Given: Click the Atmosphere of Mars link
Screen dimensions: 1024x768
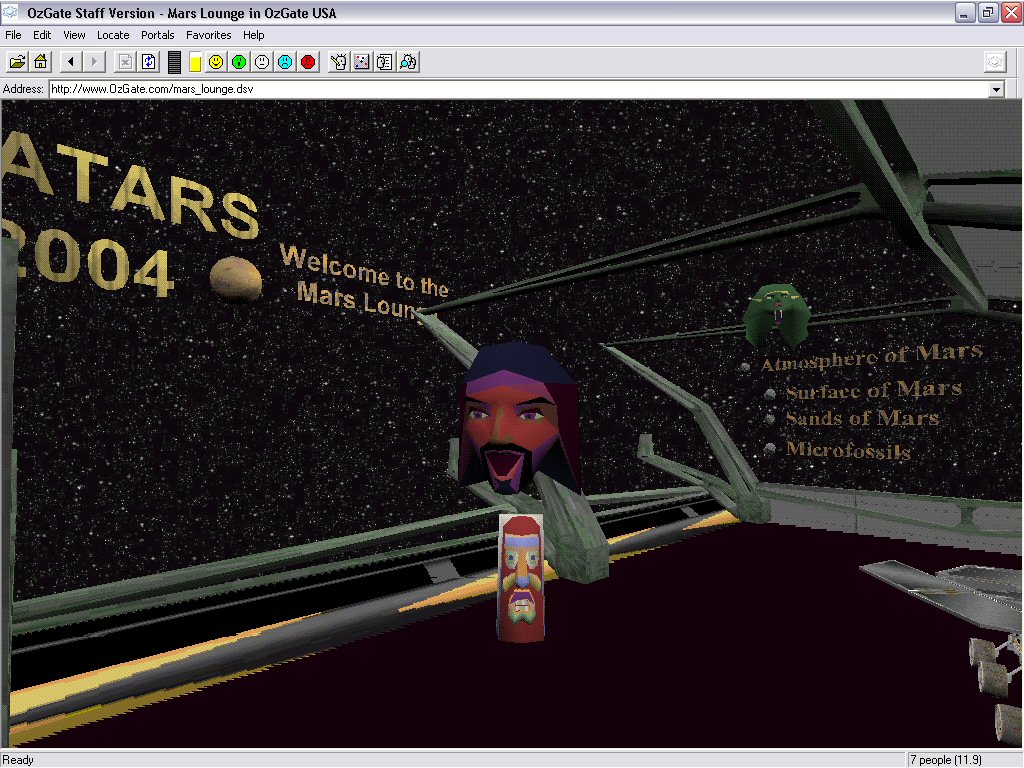Looking at the screenshot, I should coord(871,357).
